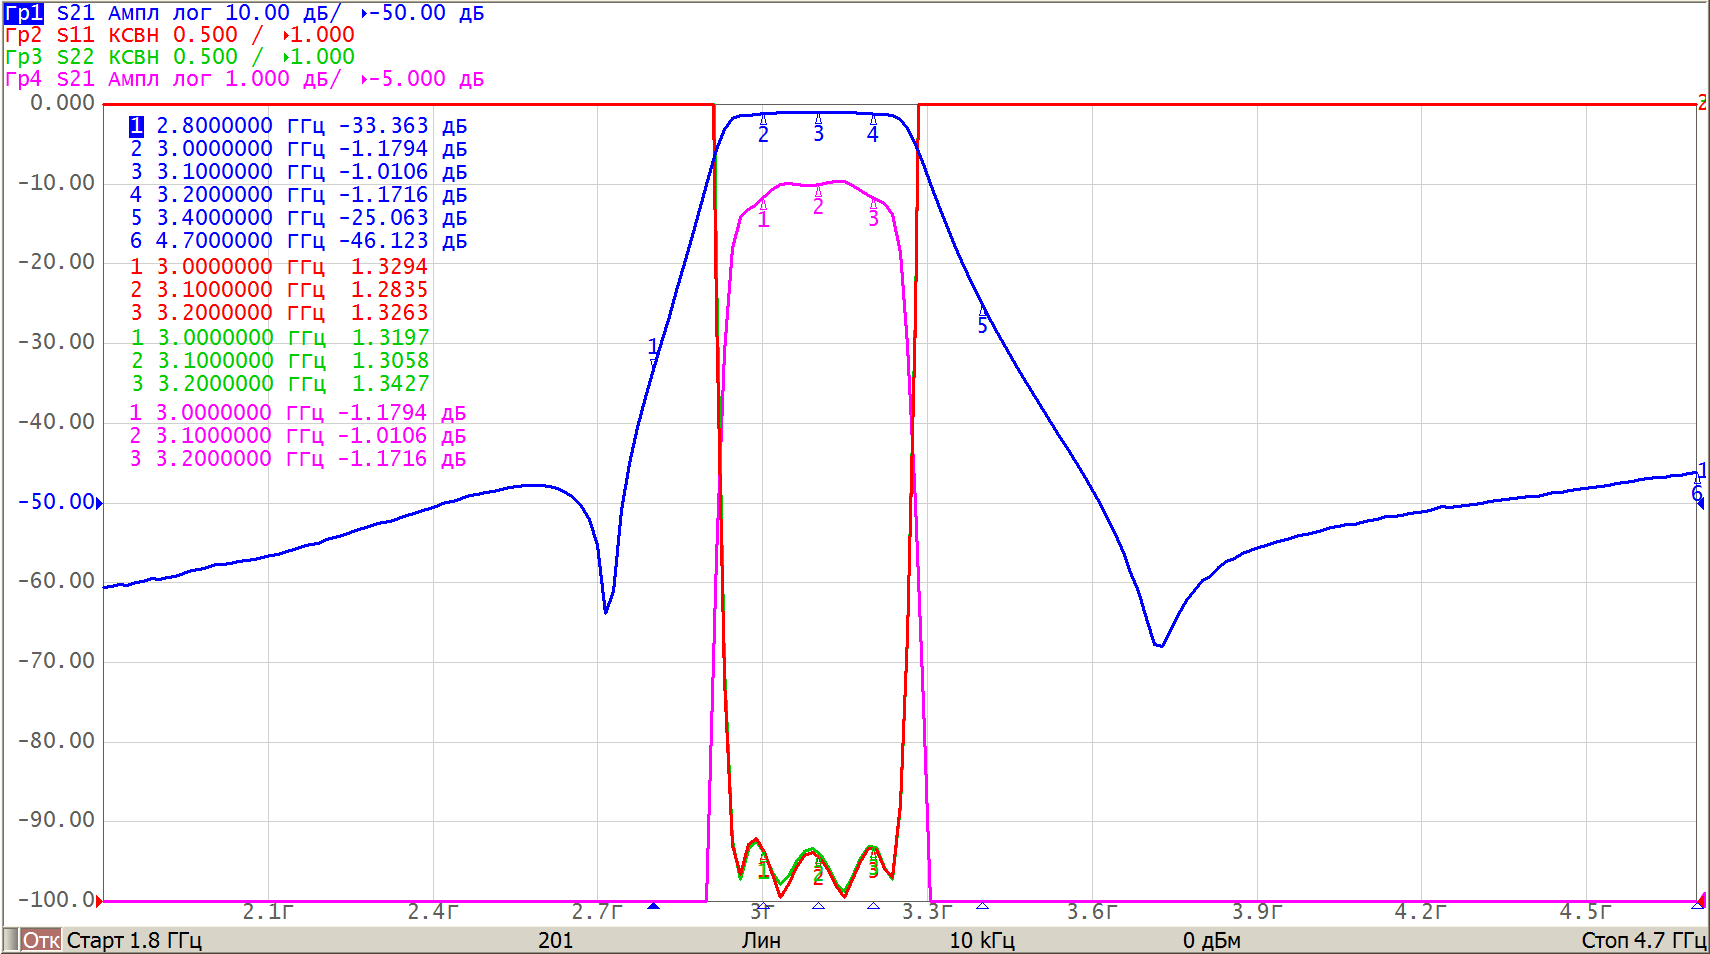Click the Стоп 4.7 ГГц stop frequency
The height and width of the screenshot is (954, 1710).
[x=1643, y=940]
